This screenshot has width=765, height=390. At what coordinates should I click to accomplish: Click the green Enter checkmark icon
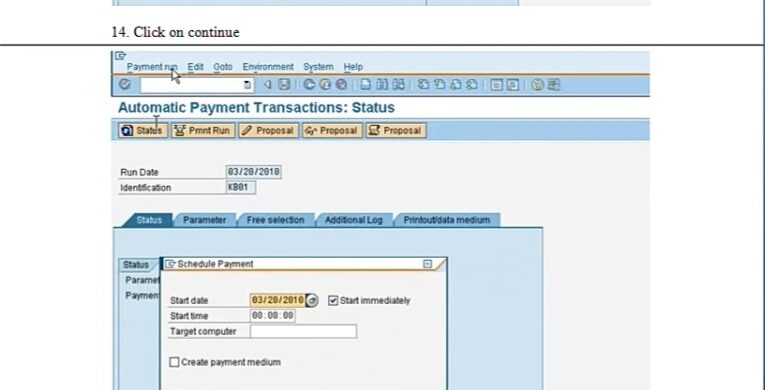(x=124, y=84)
